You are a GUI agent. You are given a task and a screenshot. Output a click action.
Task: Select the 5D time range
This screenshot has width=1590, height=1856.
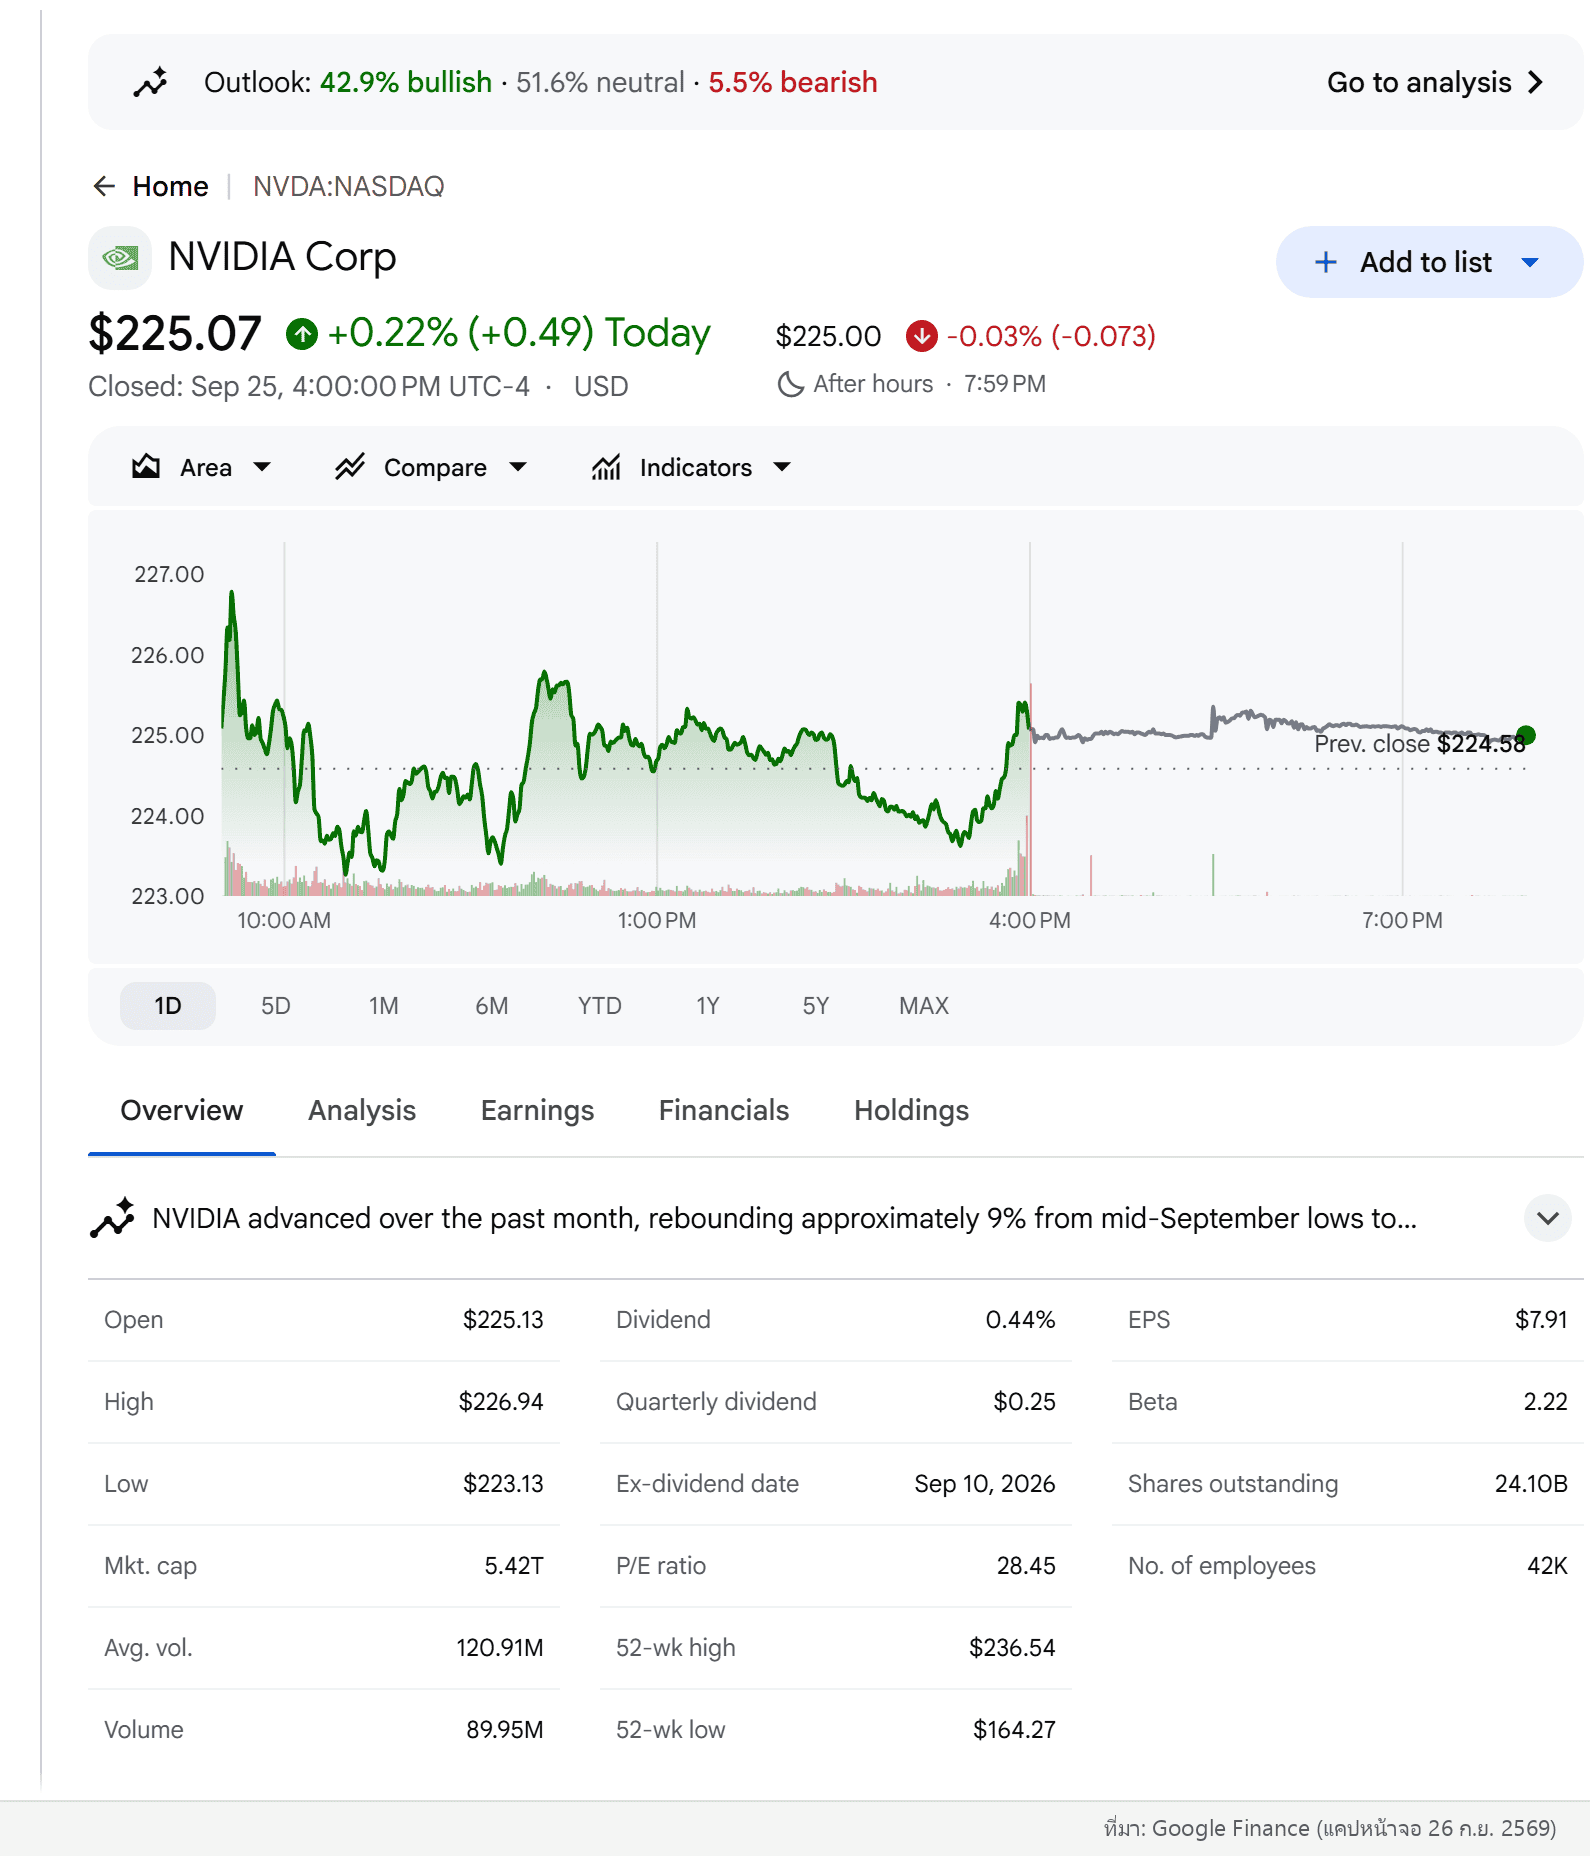coord(276,1006)
